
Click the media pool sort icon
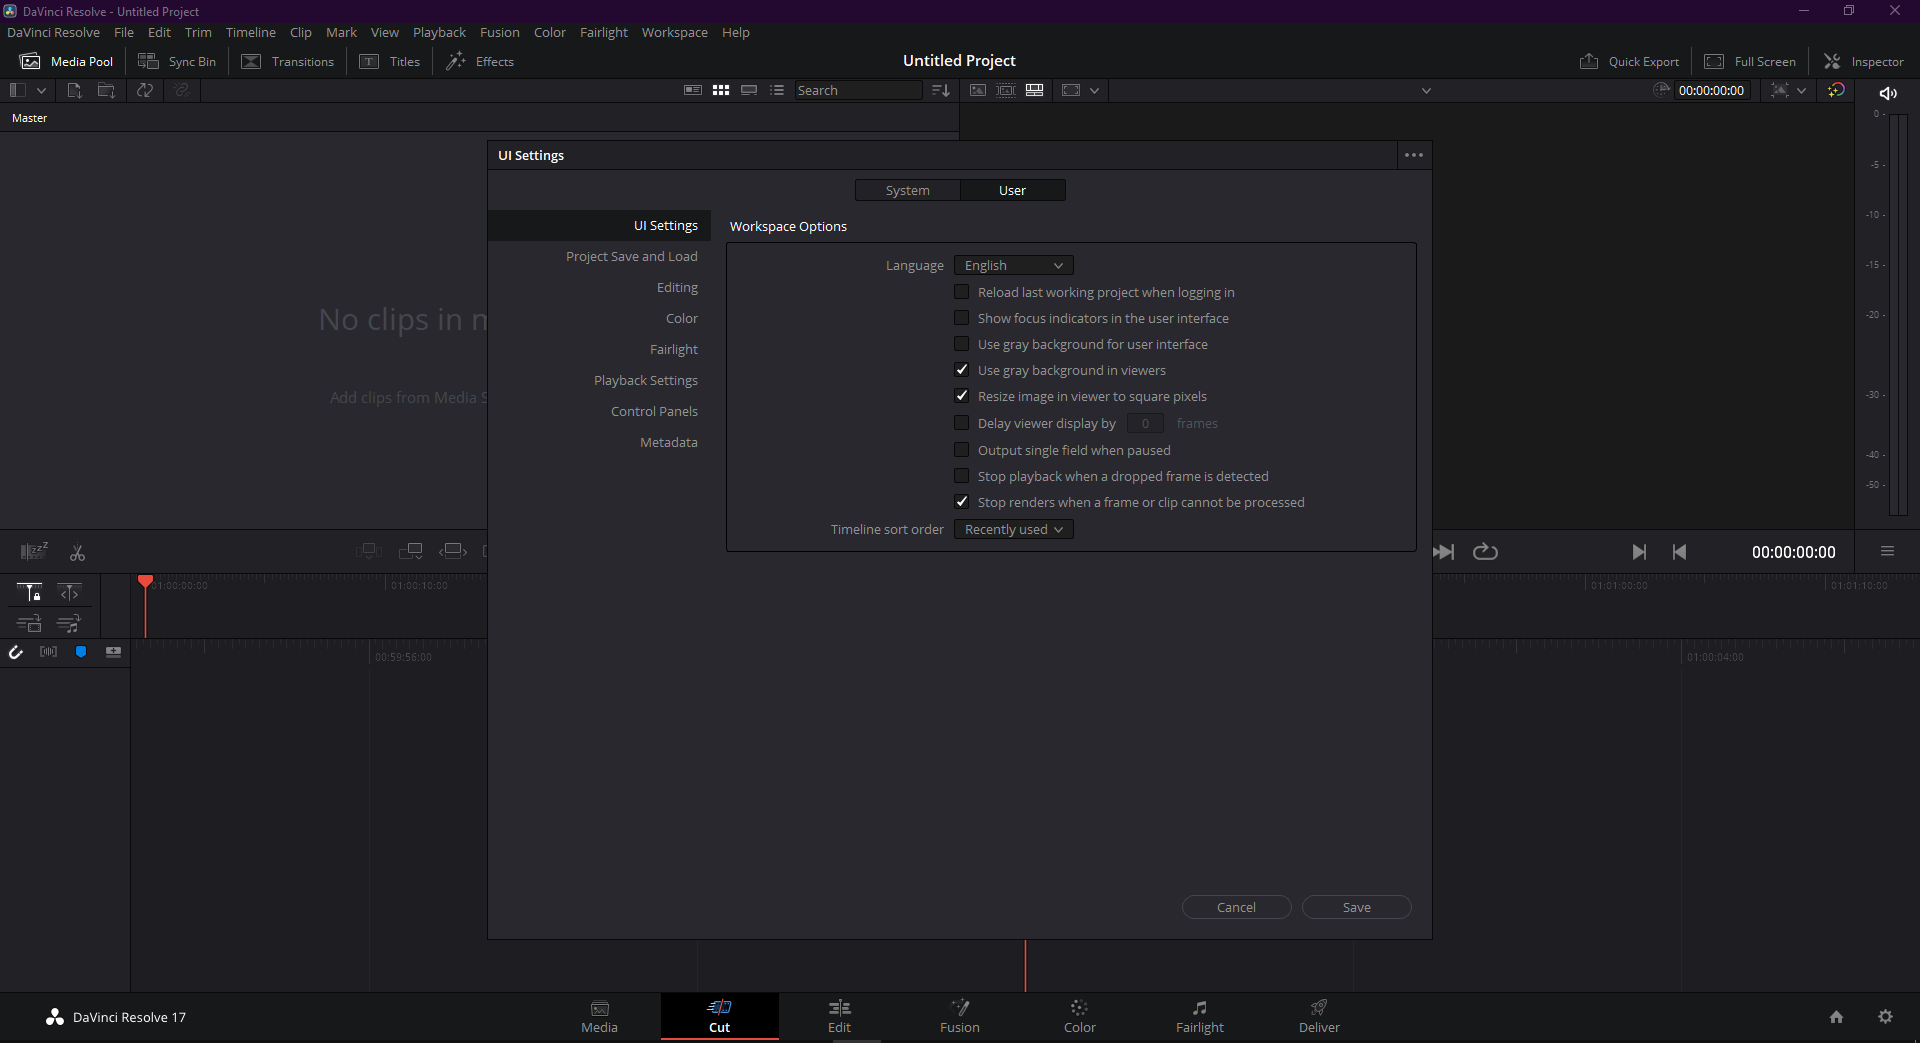[941, 90]
